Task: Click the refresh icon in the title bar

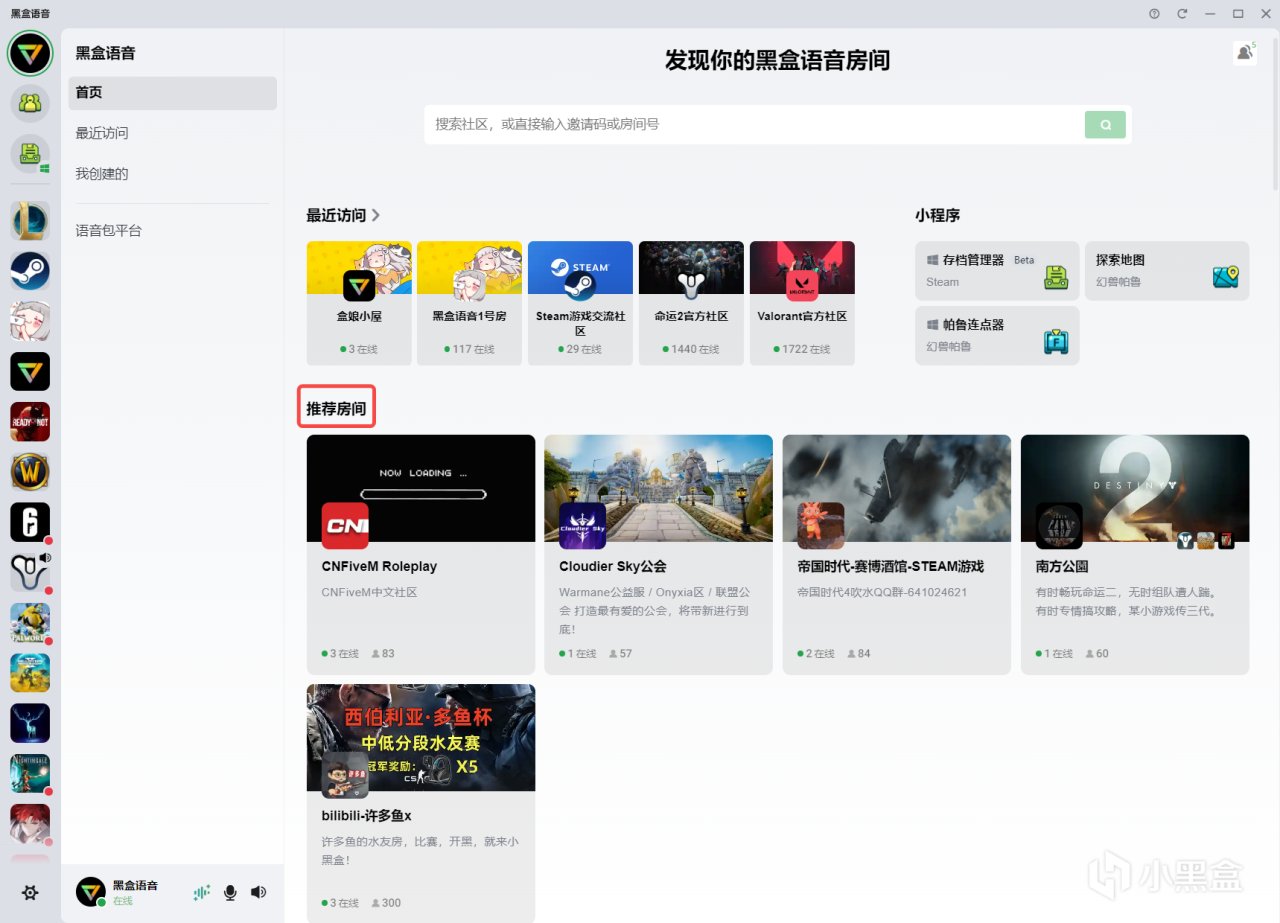Action: point(1182,13)
